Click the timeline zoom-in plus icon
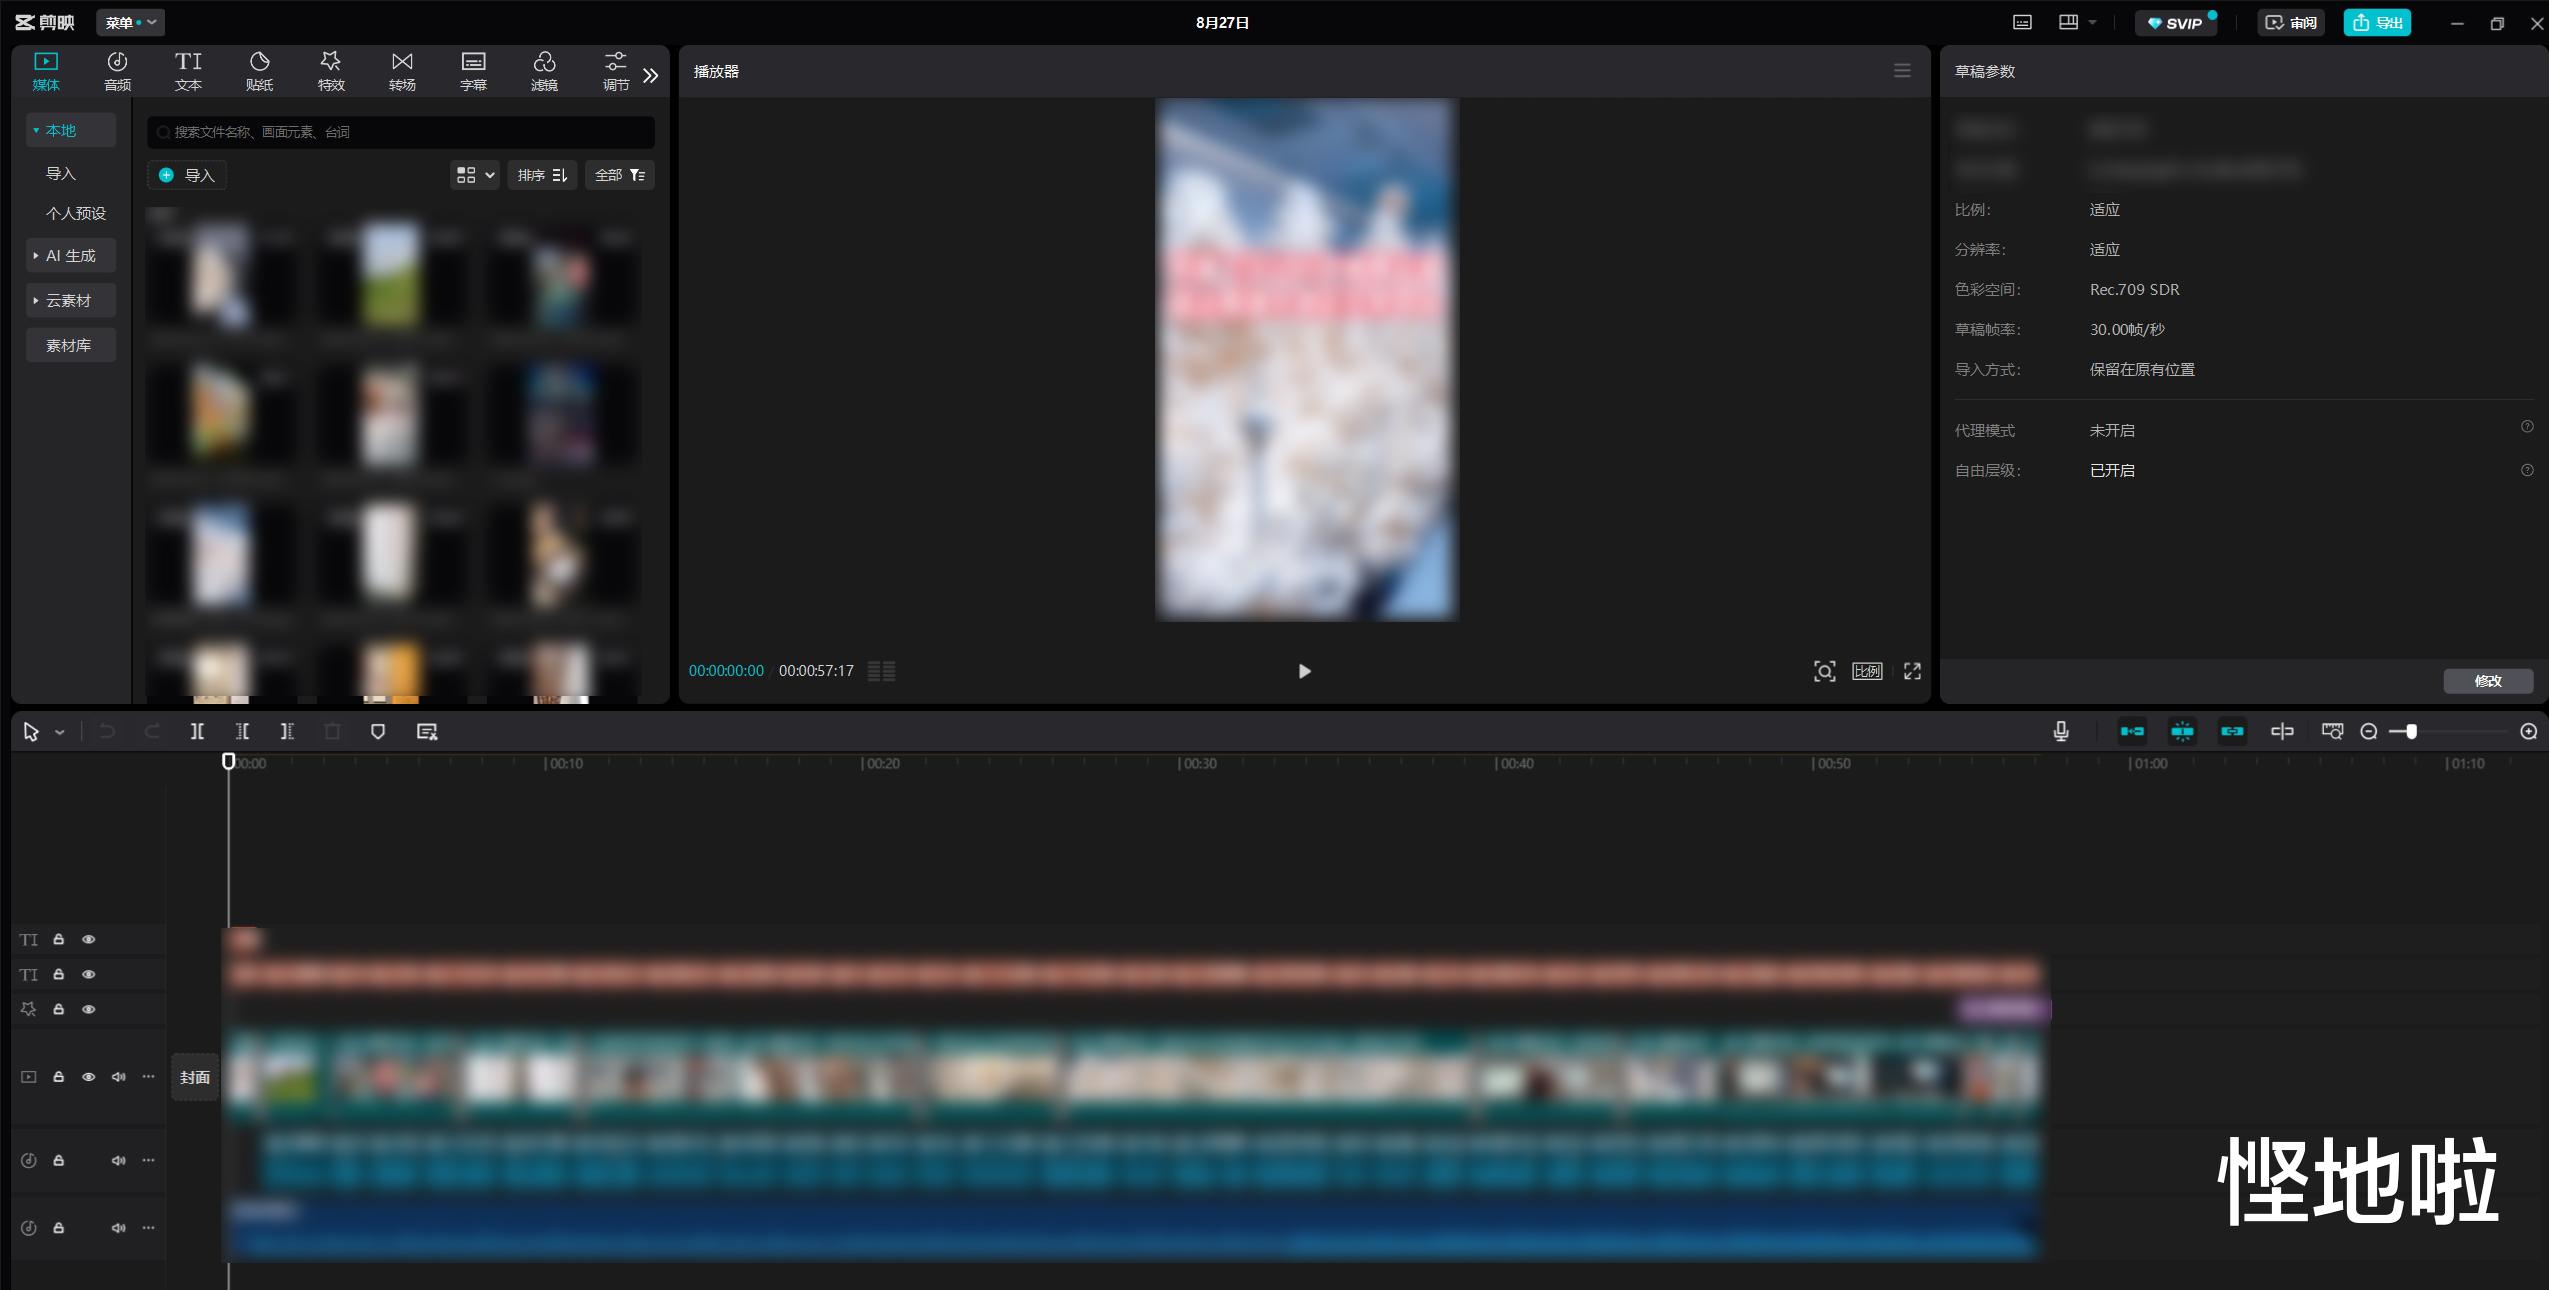Image resolution: width=2549 pixels, height=1290 pixels. click(2529, 732)
